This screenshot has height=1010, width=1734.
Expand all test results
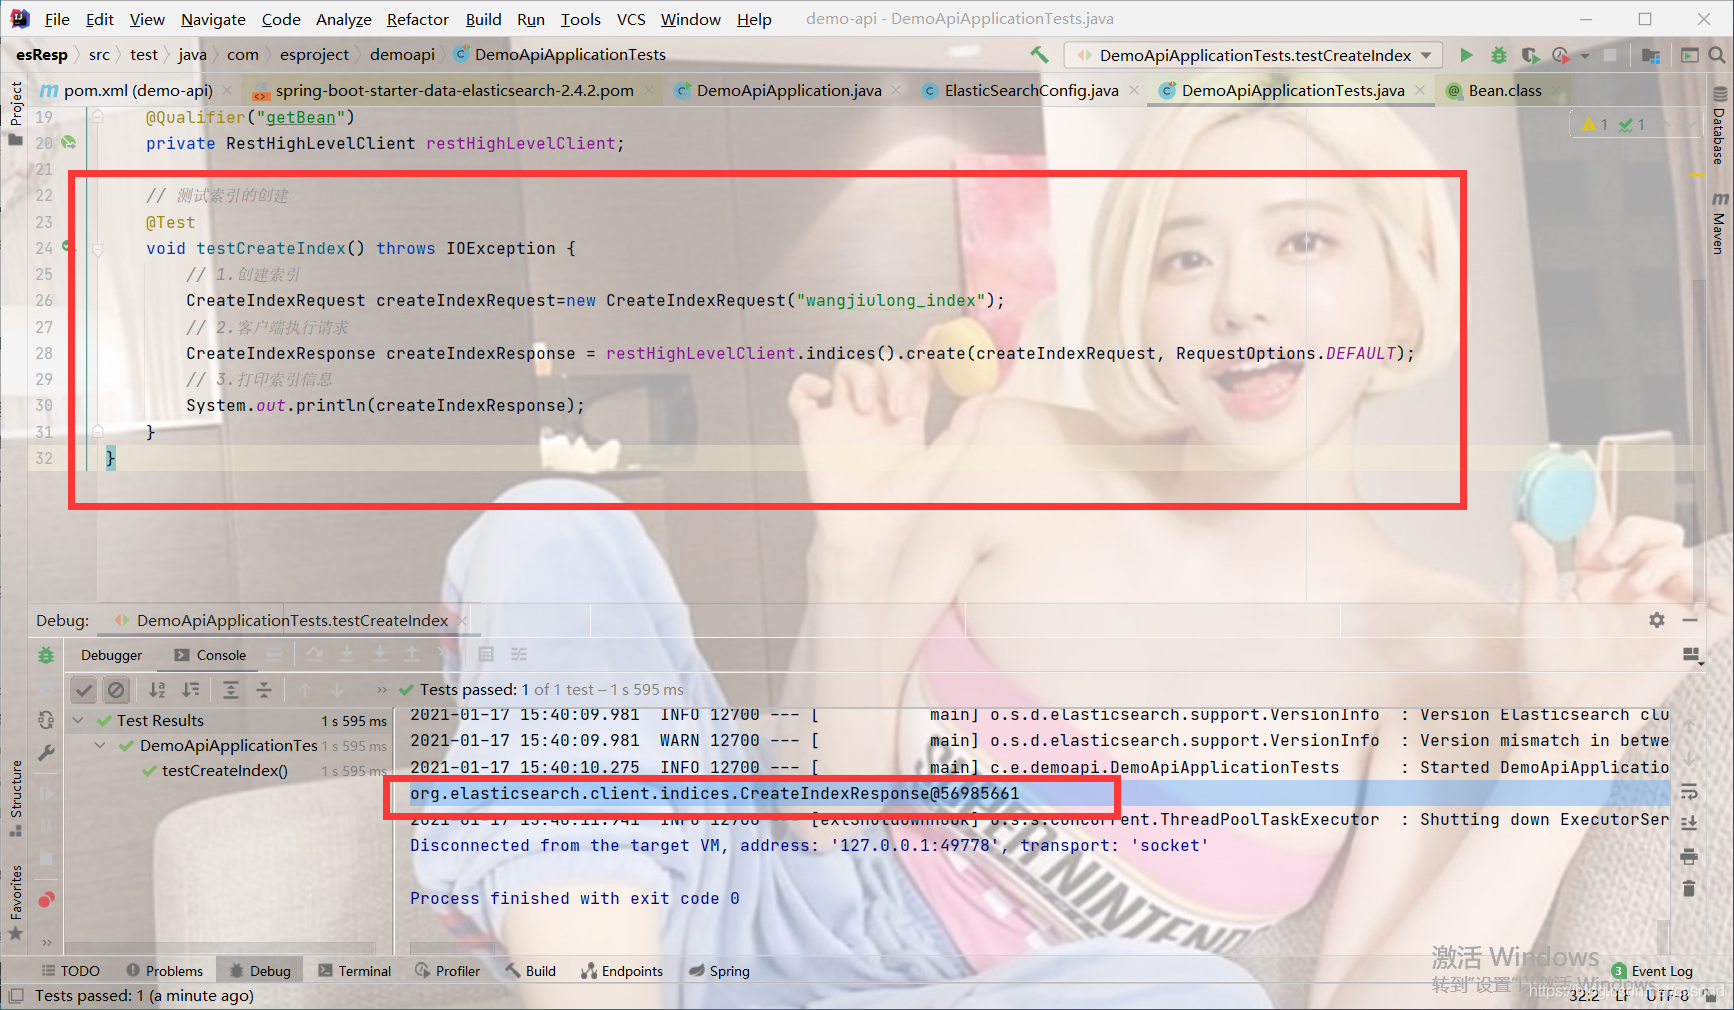[x=231, y=689]
